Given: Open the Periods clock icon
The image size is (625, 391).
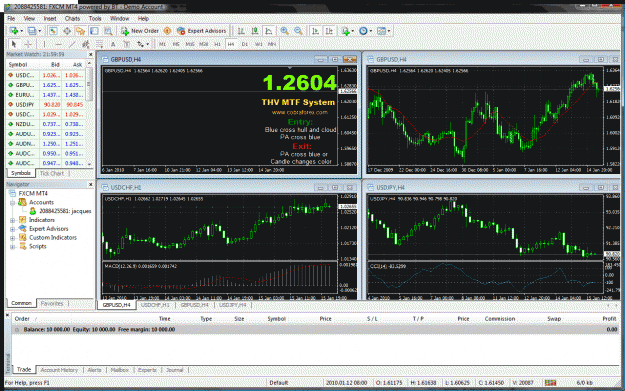Looking at the screenshot, I should 363,31.
